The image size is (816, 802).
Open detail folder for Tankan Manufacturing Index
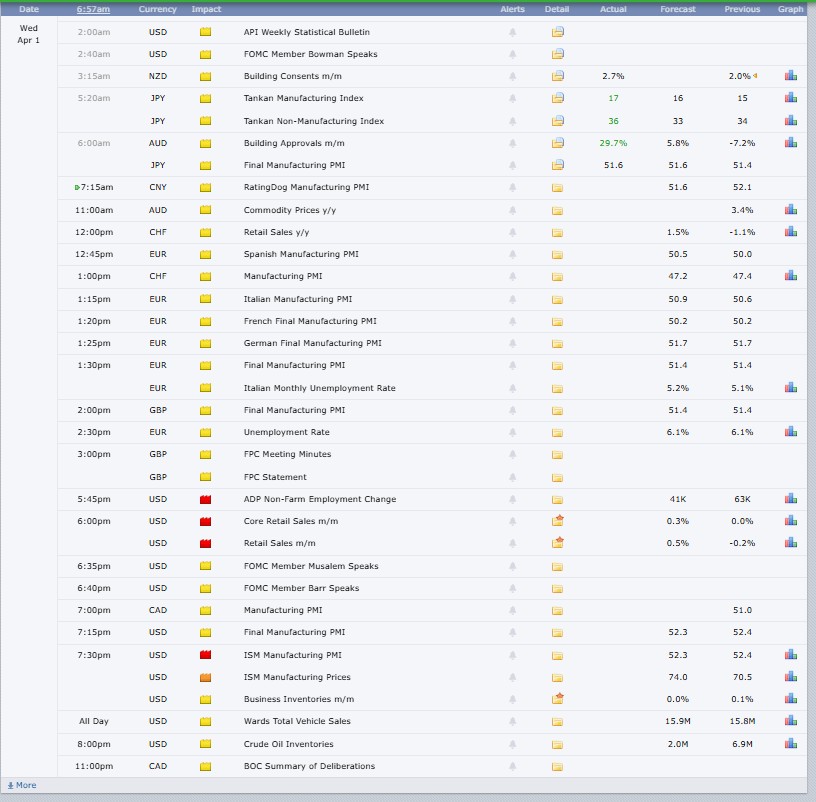pos(558,98)
